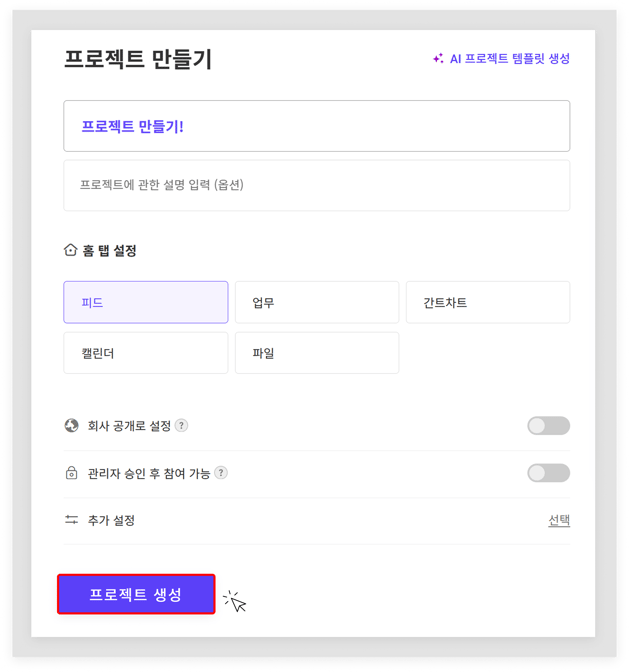This screenshot has width=629, height=672.
Task: Select 업무 as the home tab
Action: [x=317, y=302]
